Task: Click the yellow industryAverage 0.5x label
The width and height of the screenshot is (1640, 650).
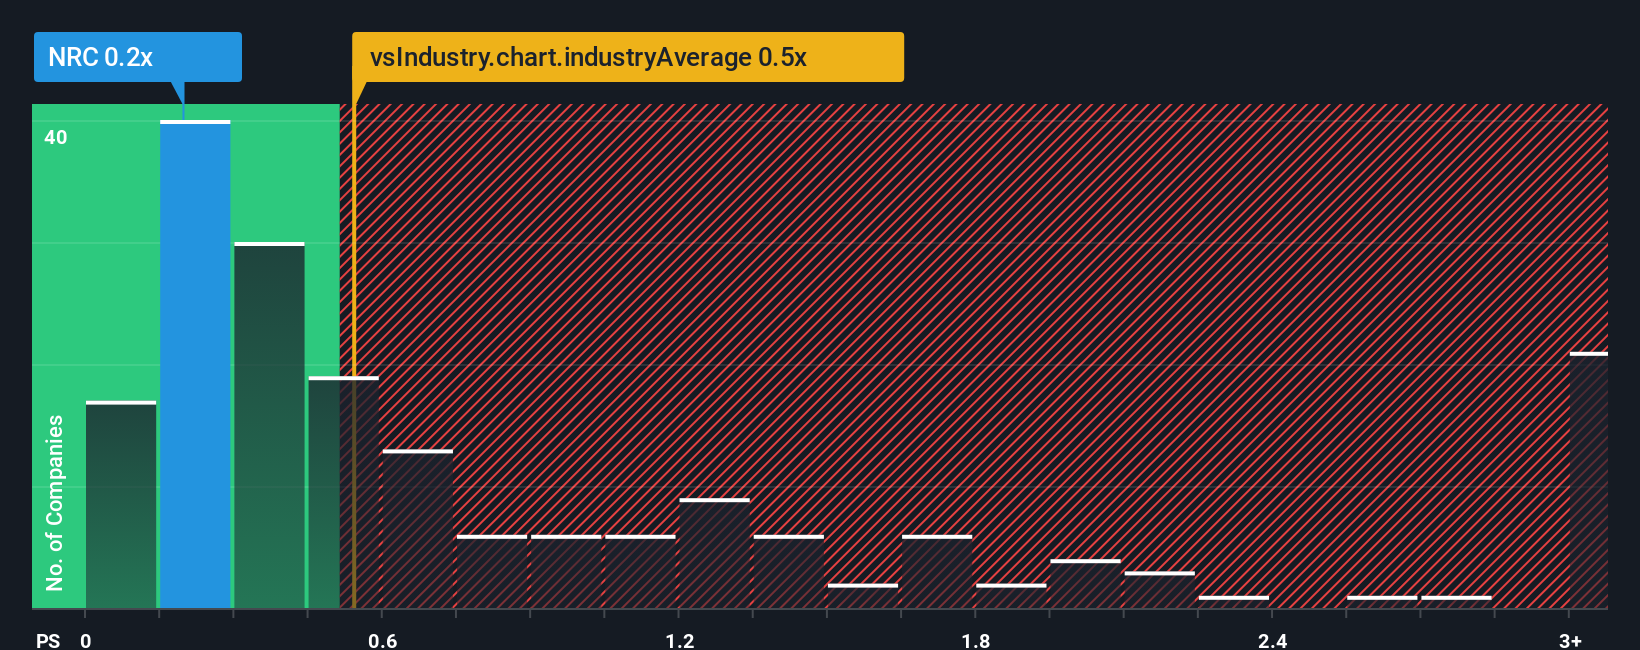Action: pos(627,57)
